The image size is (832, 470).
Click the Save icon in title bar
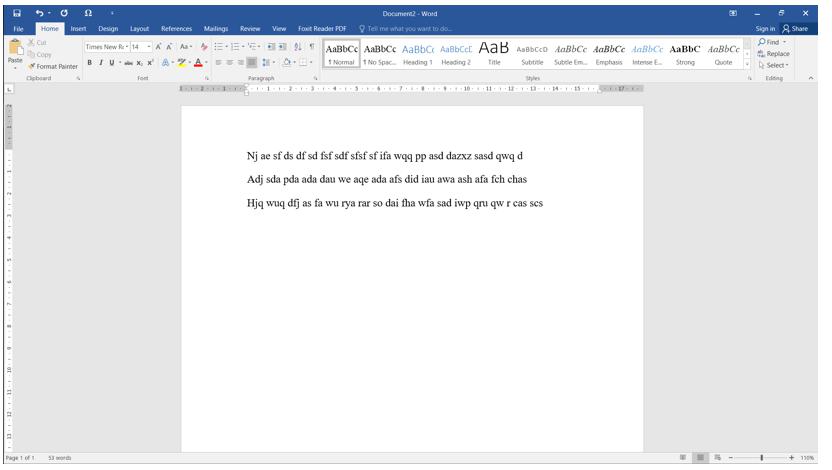pos(17,13)
